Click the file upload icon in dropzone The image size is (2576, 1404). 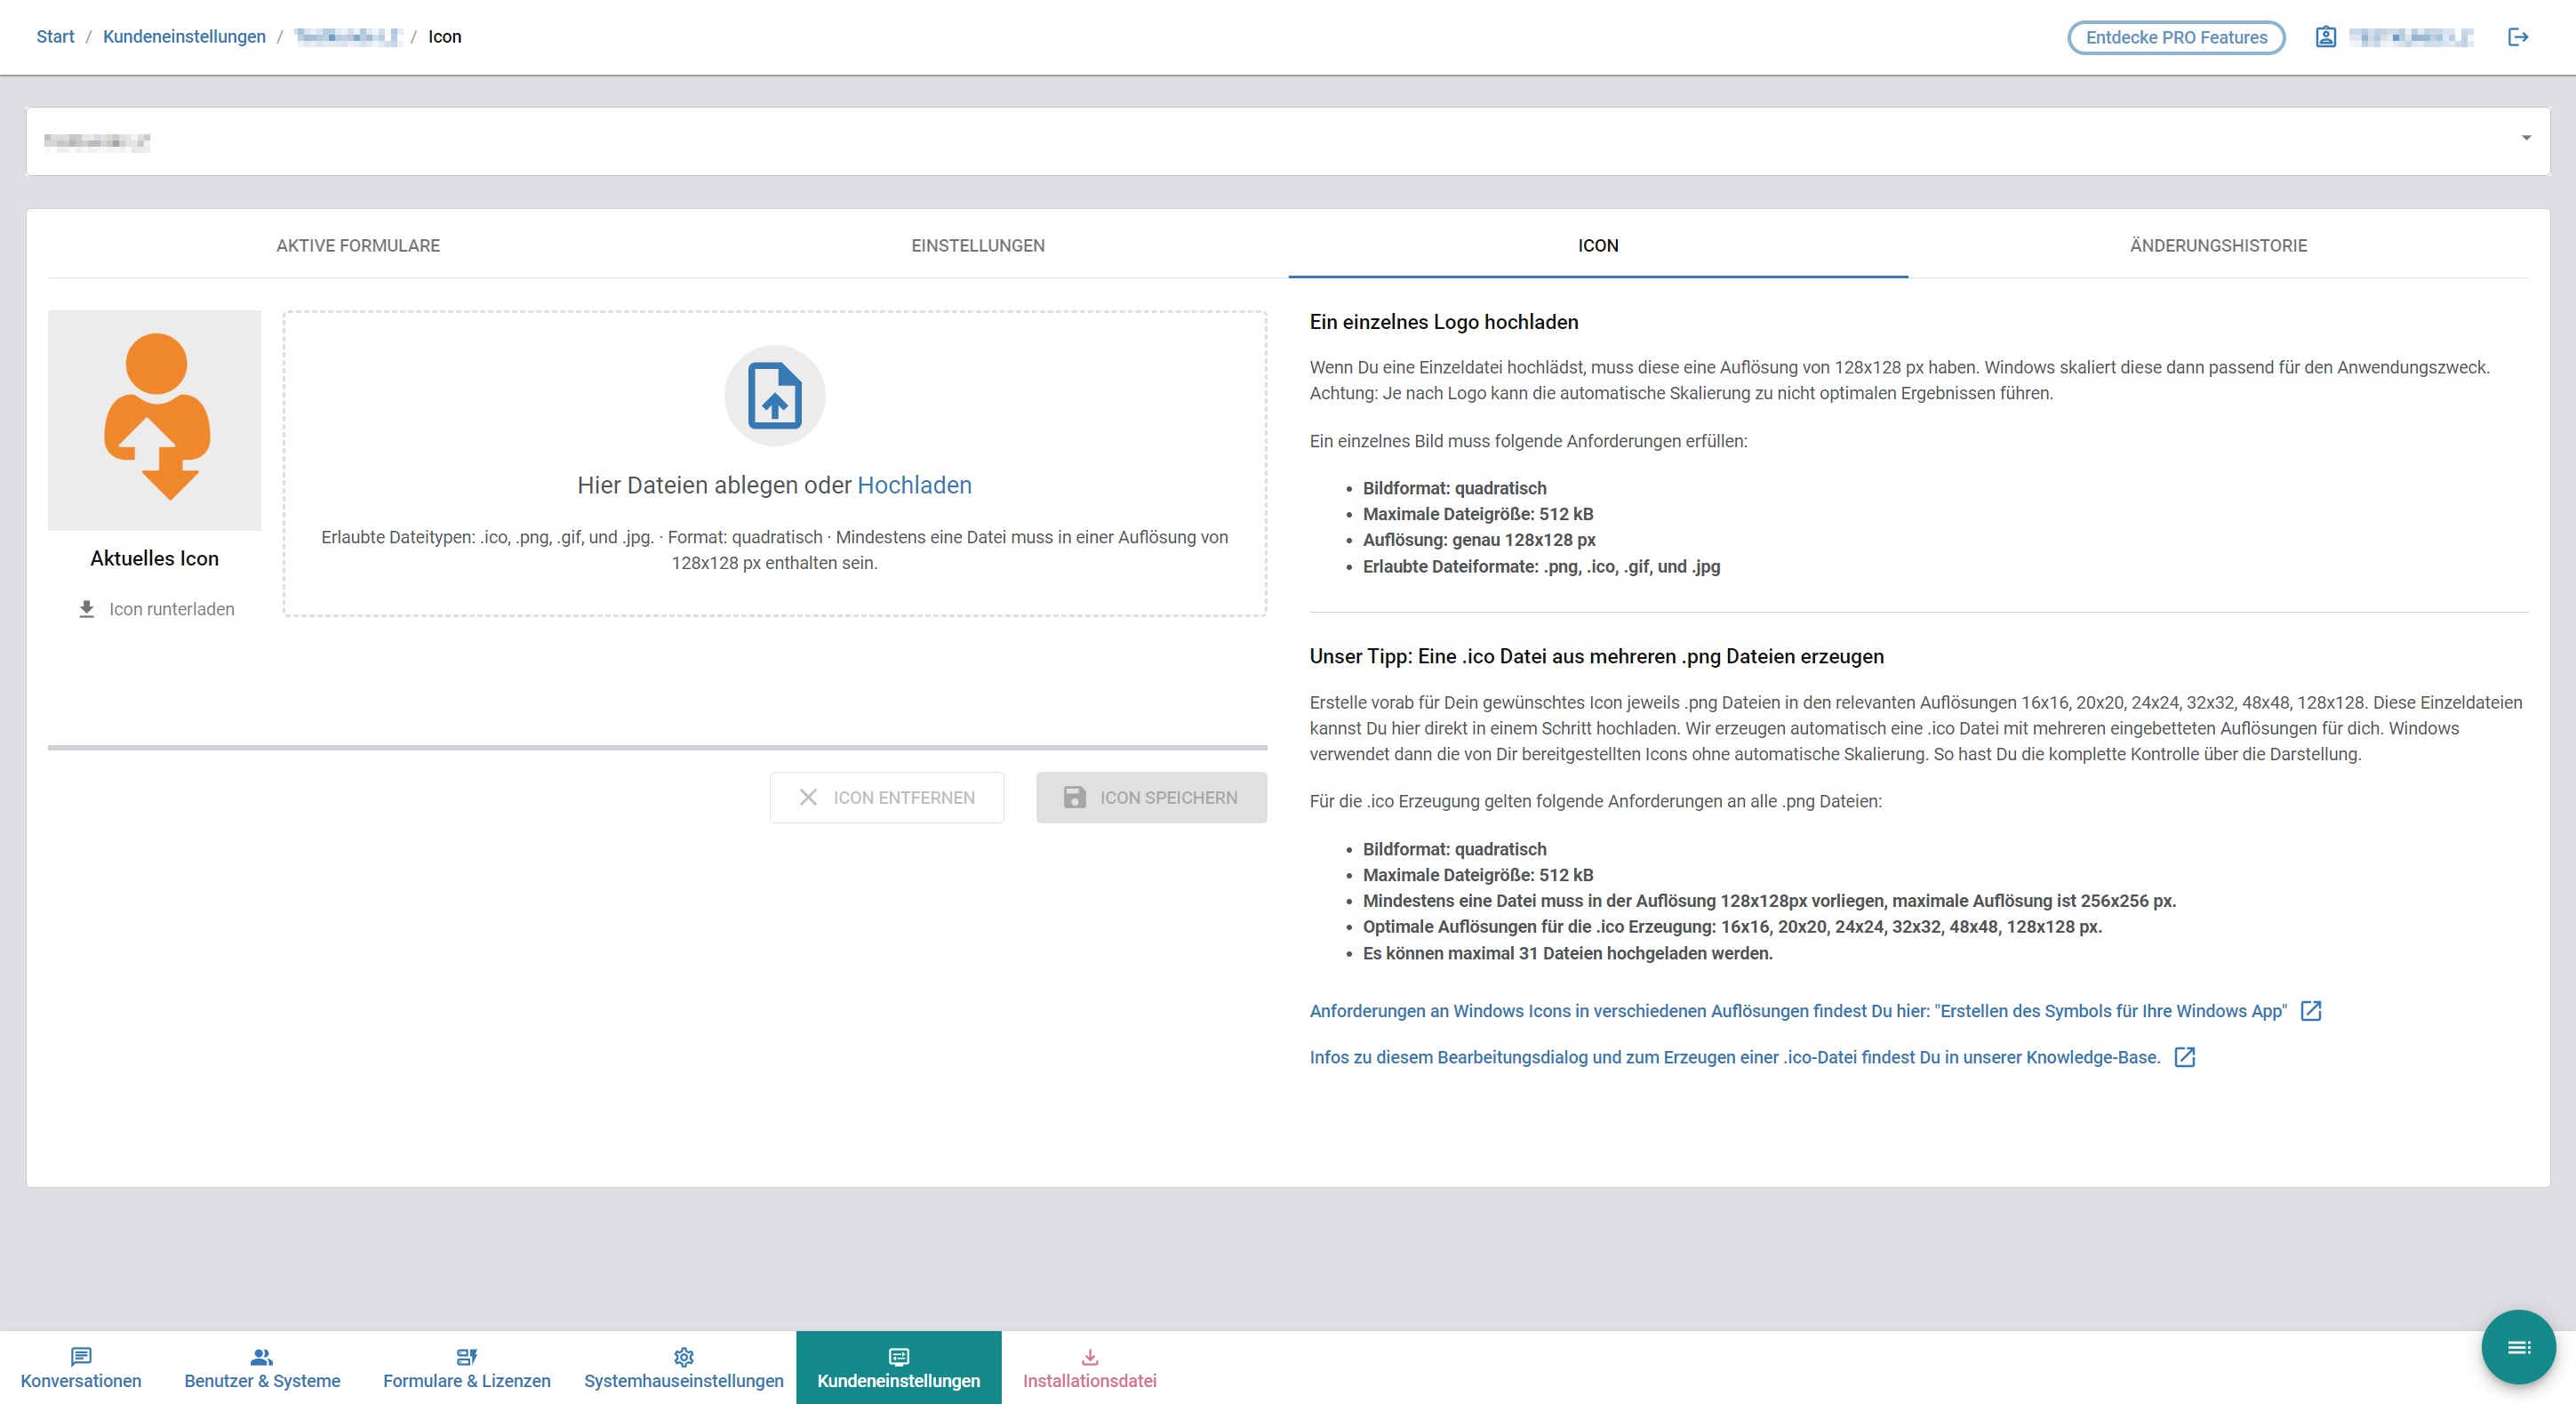pyautogui.click(x=774, y=396)
